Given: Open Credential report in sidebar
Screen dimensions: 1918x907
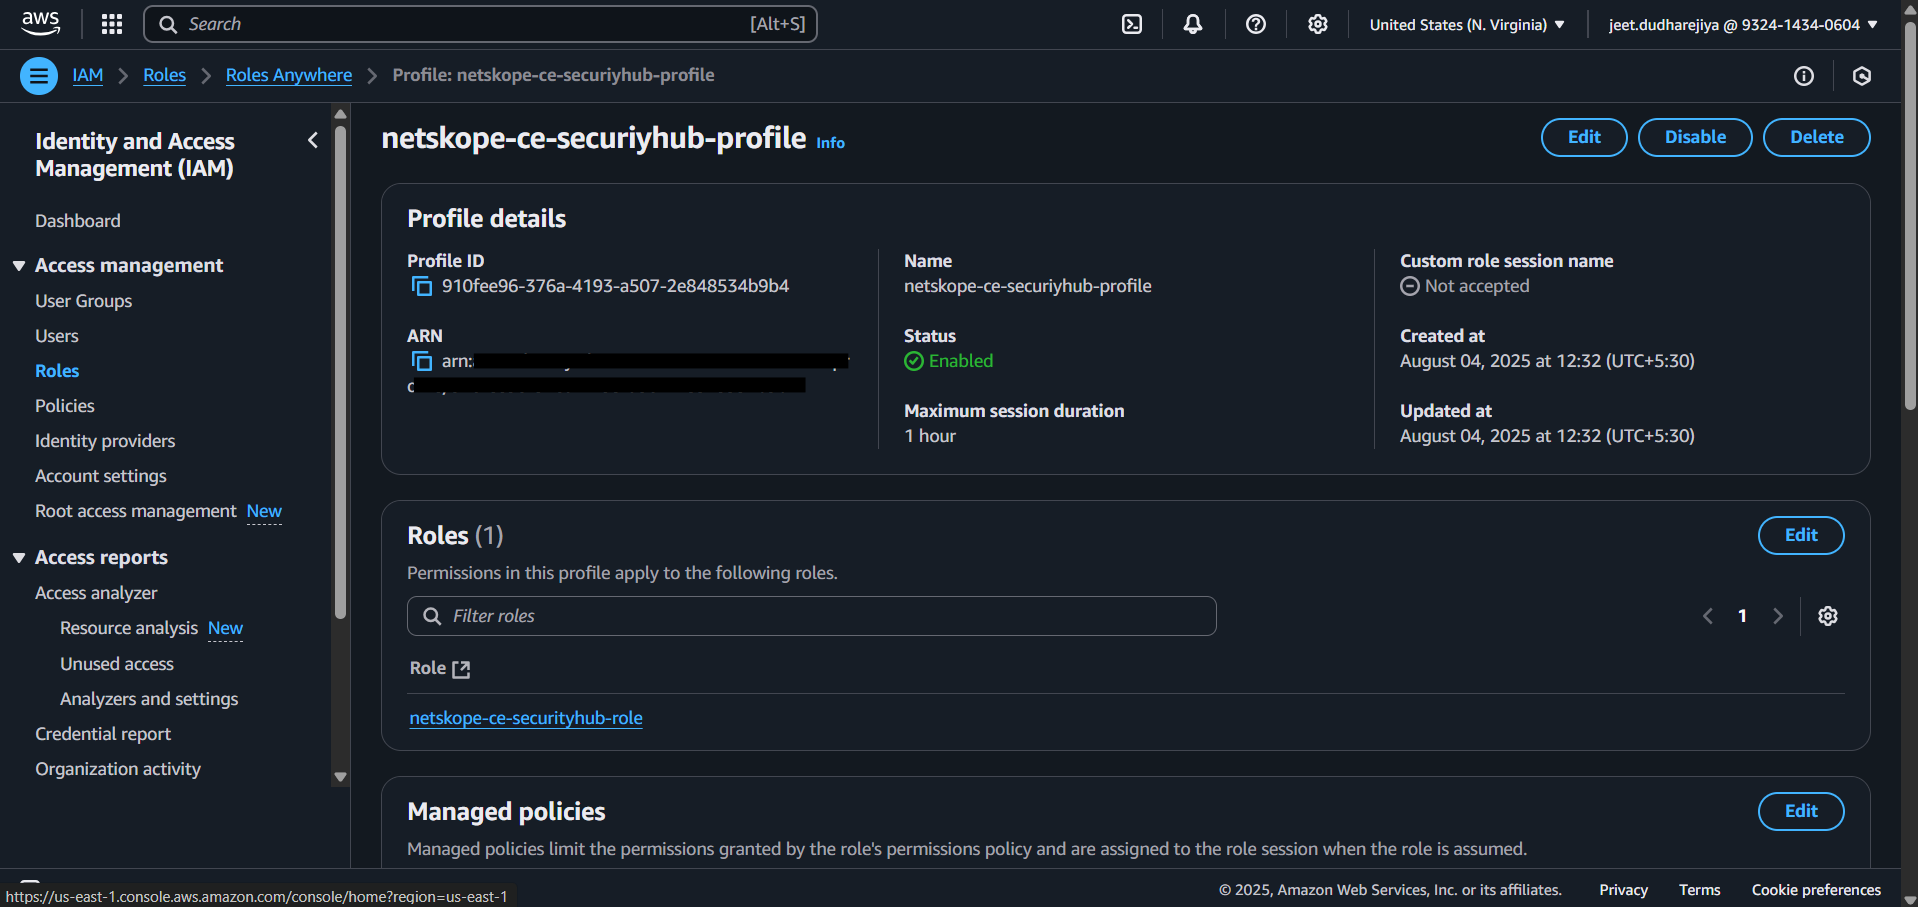Looking at the screenshot, I should [x=103, y=734].
